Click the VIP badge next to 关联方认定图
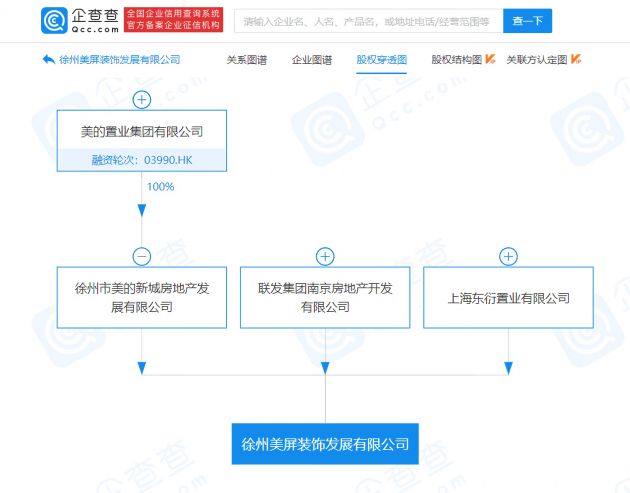 [576, 59]
